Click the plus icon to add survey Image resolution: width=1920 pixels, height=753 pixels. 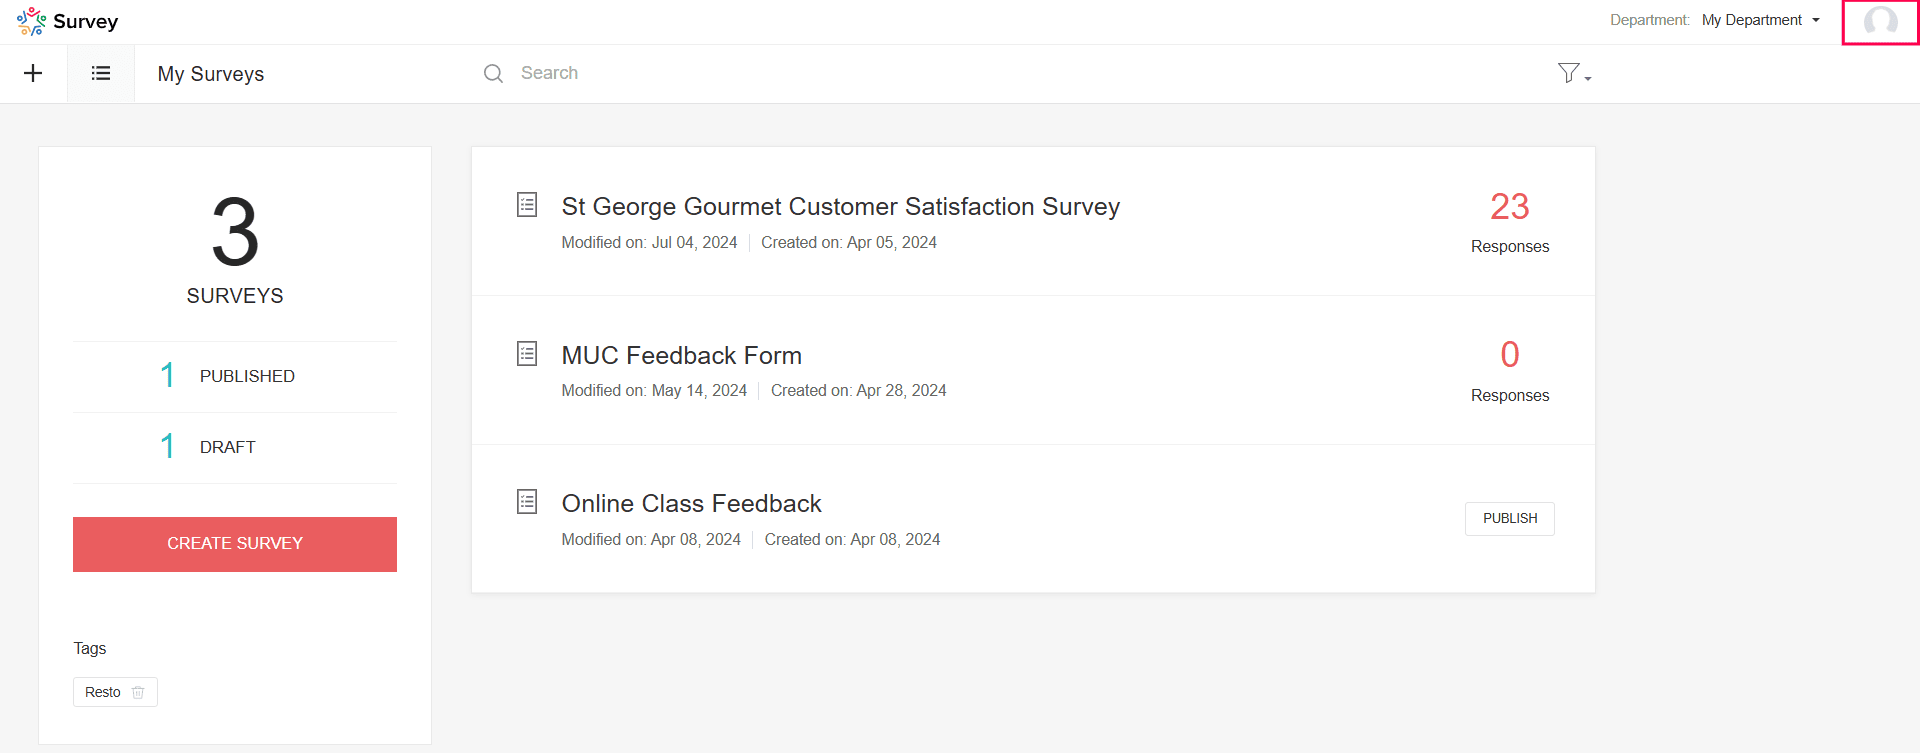pos(33,73)
